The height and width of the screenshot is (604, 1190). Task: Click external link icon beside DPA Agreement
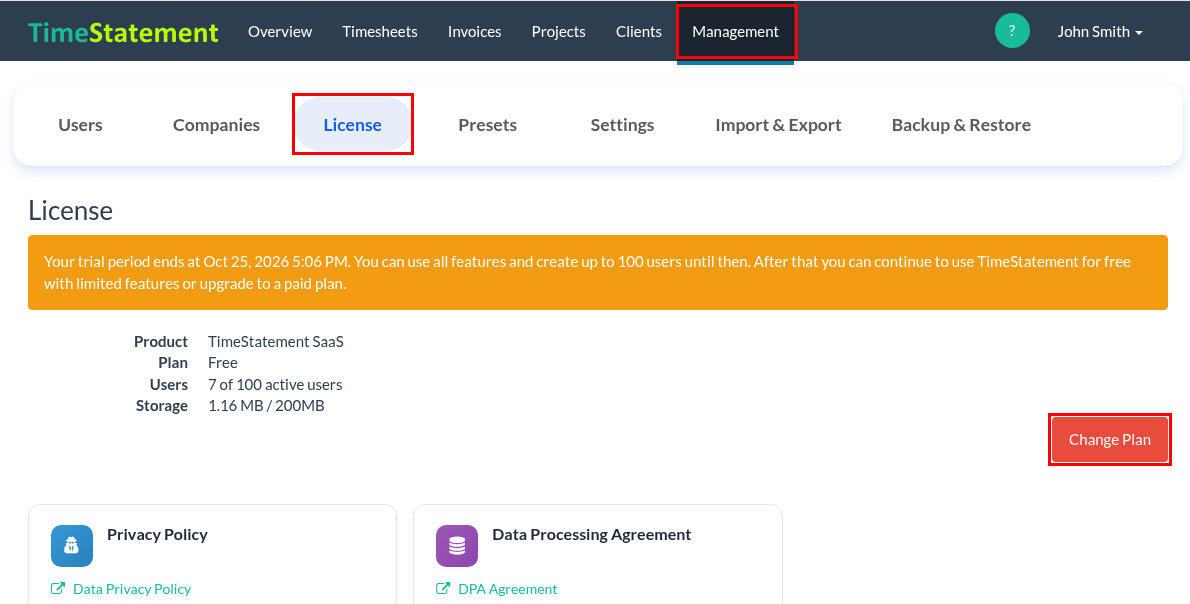pos(443,589)
